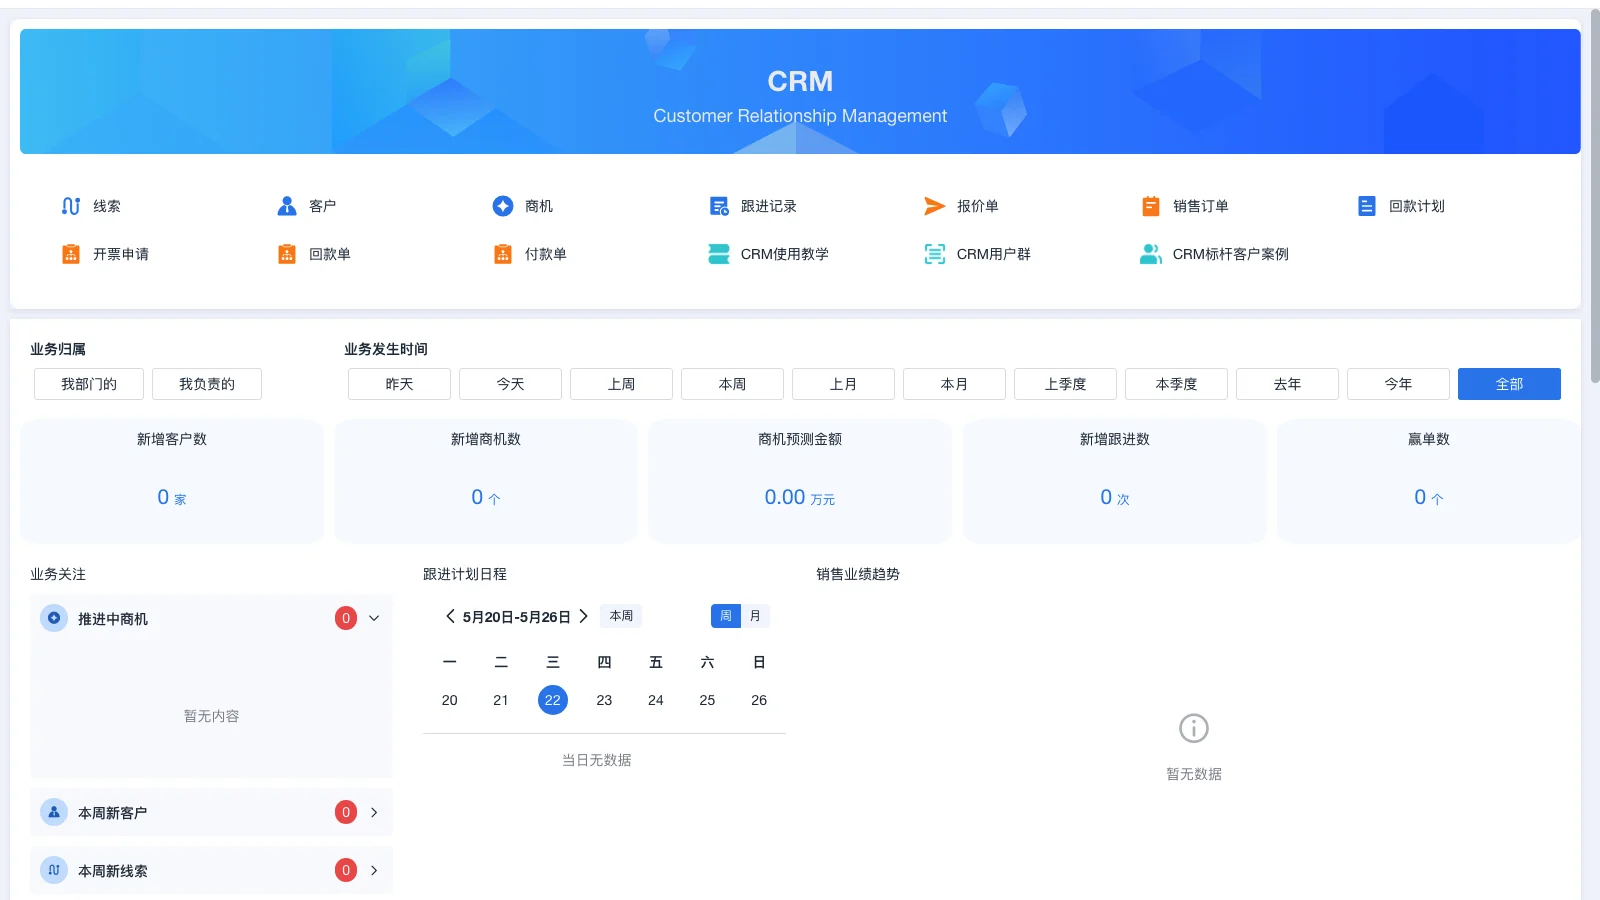1600x900 pixels.
Task: Open the 销售订单 module
Action: point(1199,206)
